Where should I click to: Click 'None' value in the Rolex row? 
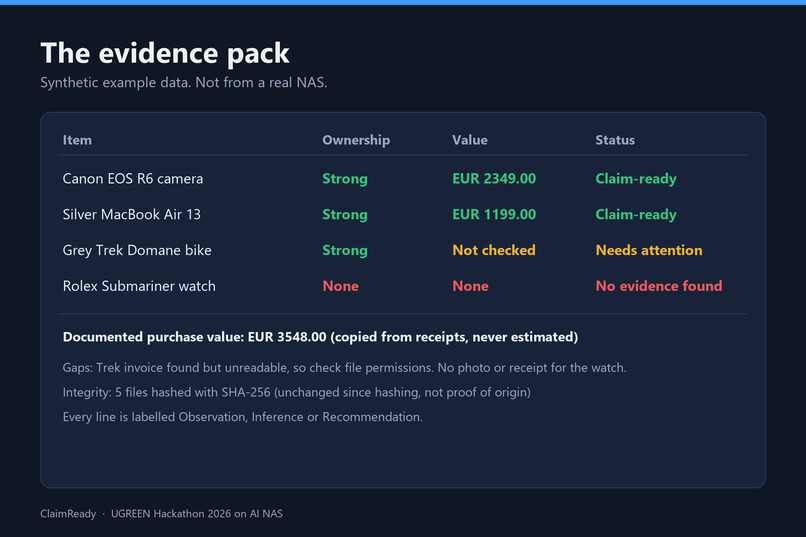[470, 286]
